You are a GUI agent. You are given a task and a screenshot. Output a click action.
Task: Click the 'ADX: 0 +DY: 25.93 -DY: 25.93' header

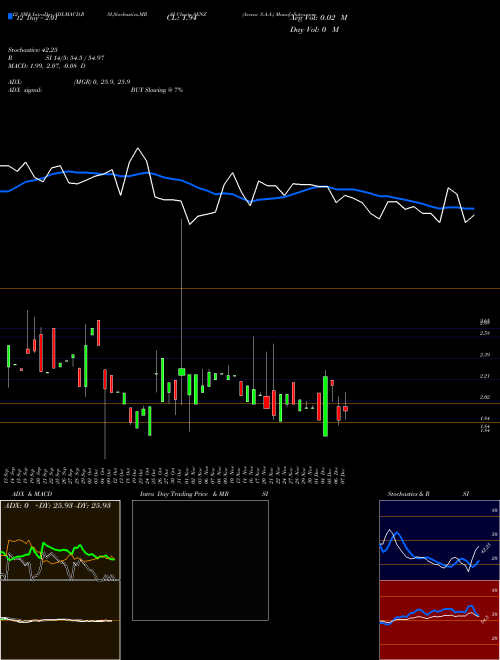(x=58, y=505)
